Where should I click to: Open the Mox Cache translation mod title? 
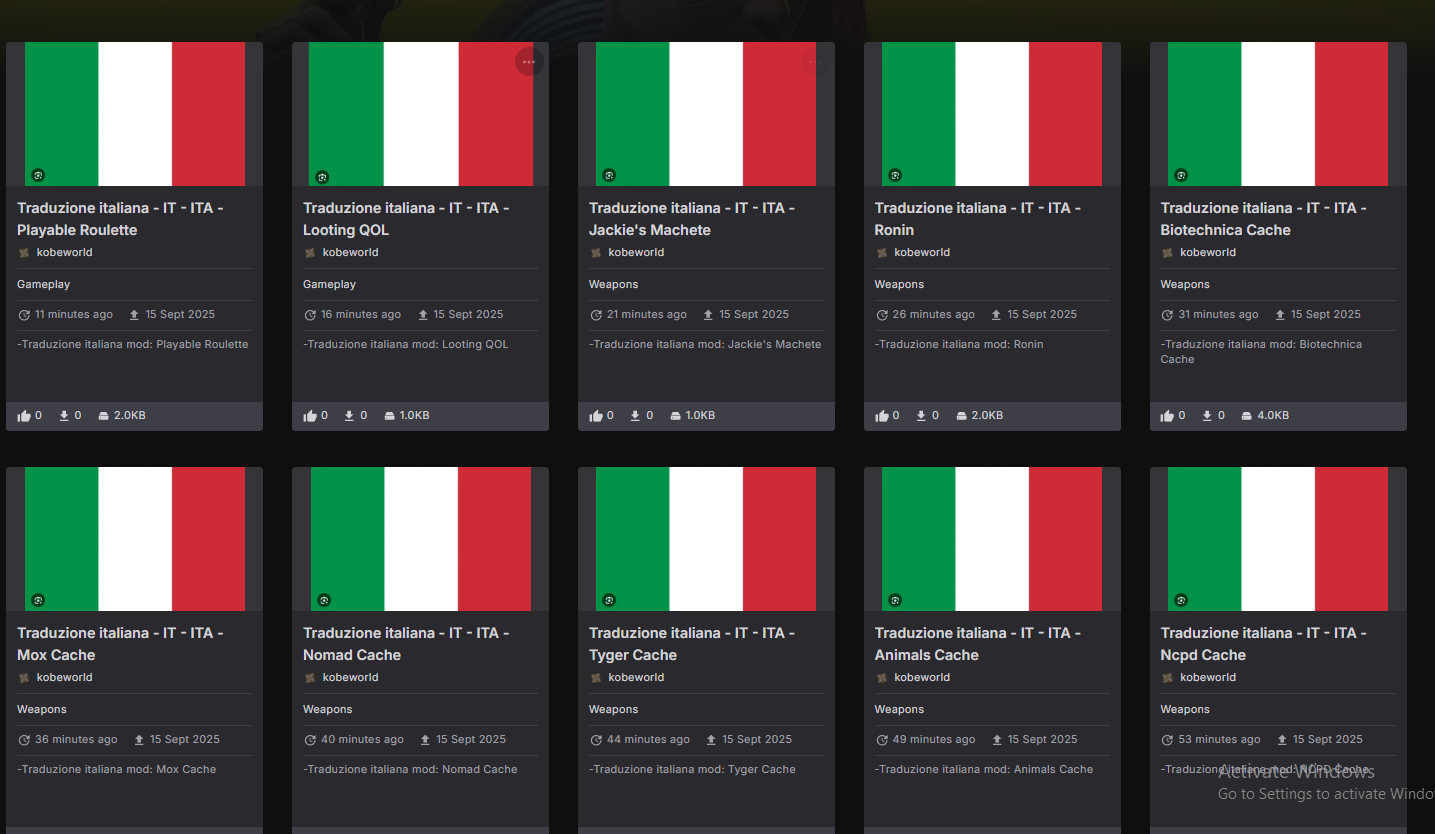coord(120,644)
